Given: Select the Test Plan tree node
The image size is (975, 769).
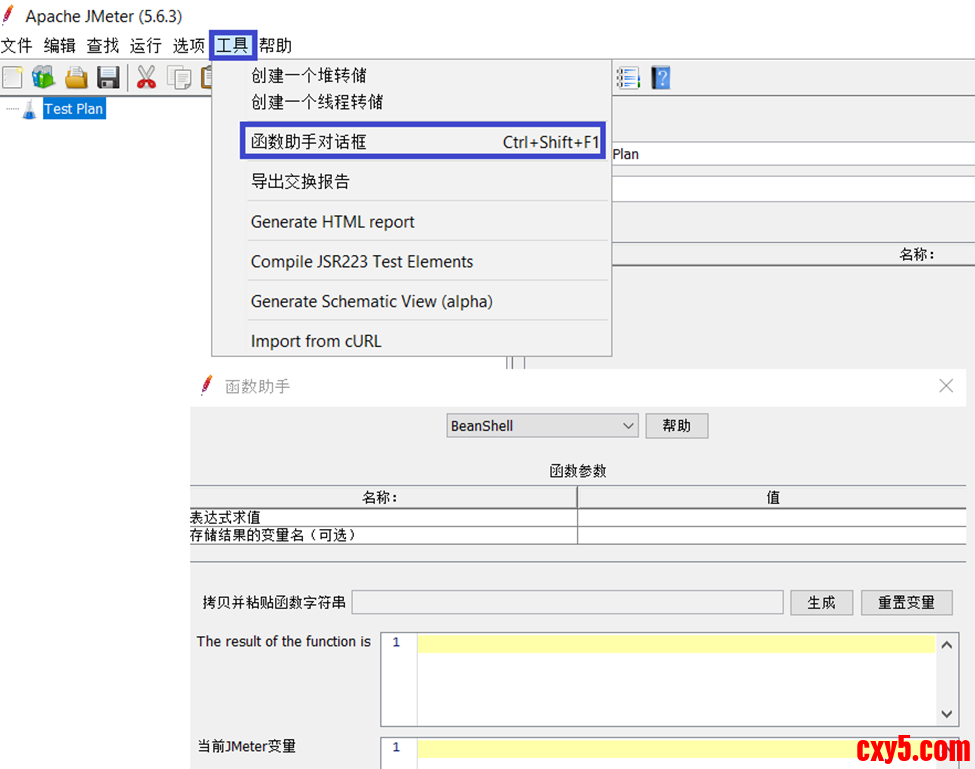Looking at the screenshot, I should 73,109.
